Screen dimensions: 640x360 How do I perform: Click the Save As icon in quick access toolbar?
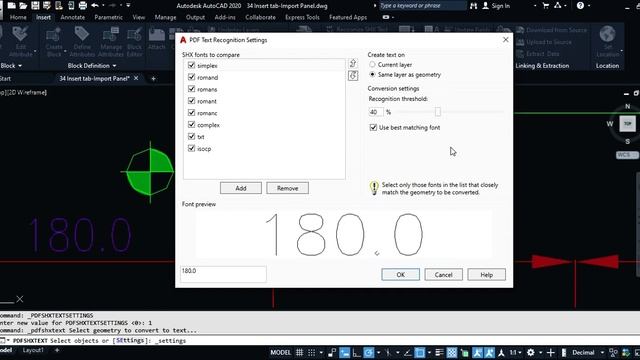(47, 5)
